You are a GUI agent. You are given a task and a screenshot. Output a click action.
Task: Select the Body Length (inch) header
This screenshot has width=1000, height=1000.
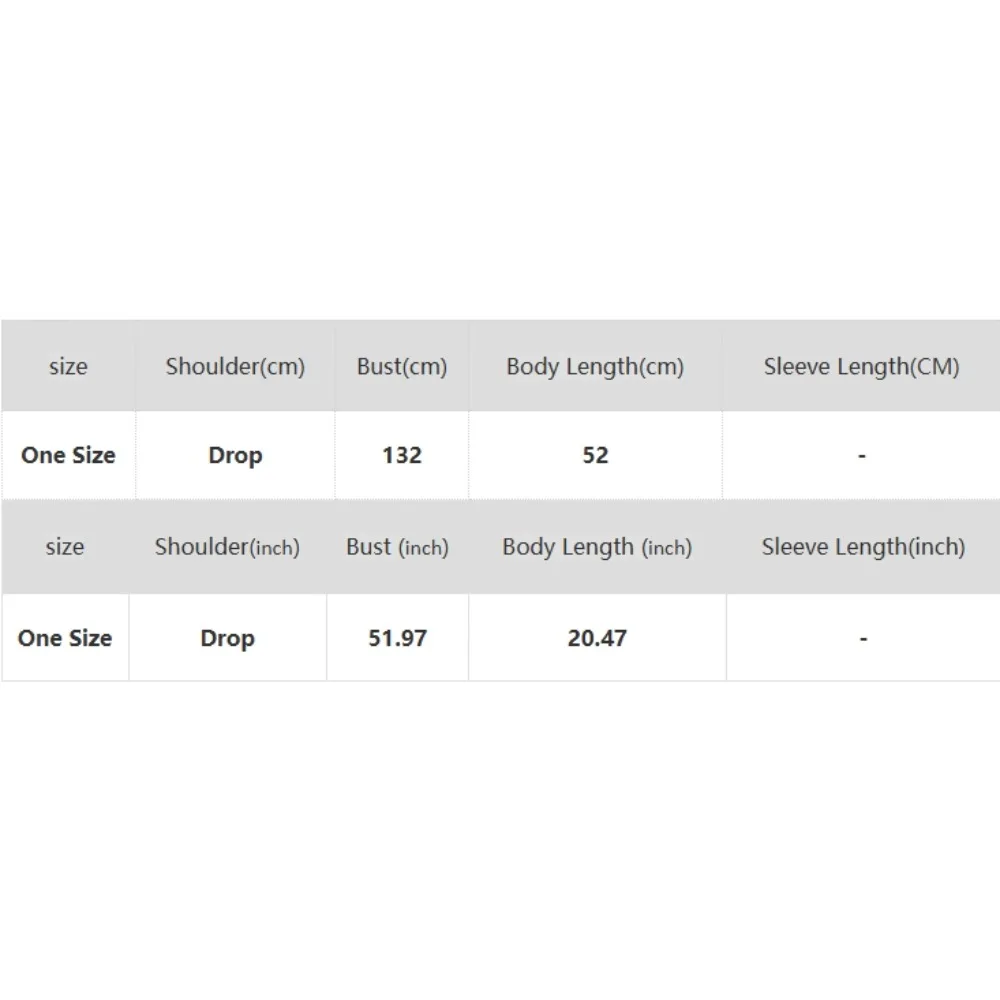[597, 547]
